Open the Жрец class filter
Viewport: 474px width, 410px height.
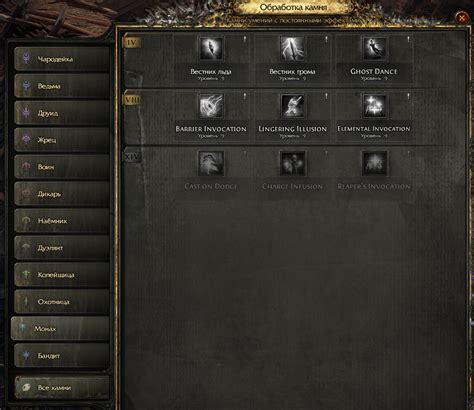pos(62,140)
